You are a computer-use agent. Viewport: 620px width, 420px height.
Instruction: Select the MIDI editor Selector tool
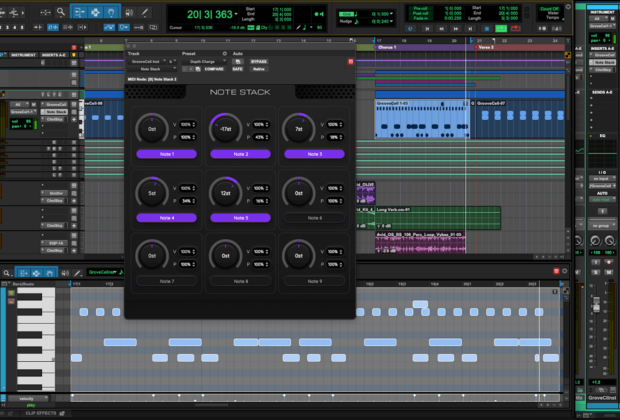pos(36,273)
